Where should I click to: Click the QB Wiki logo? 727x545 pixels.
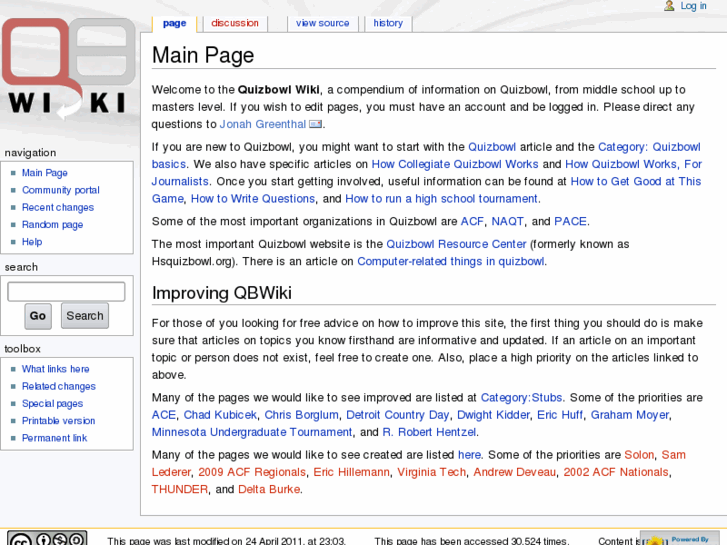pyautogui.click(x=69, y=67)
